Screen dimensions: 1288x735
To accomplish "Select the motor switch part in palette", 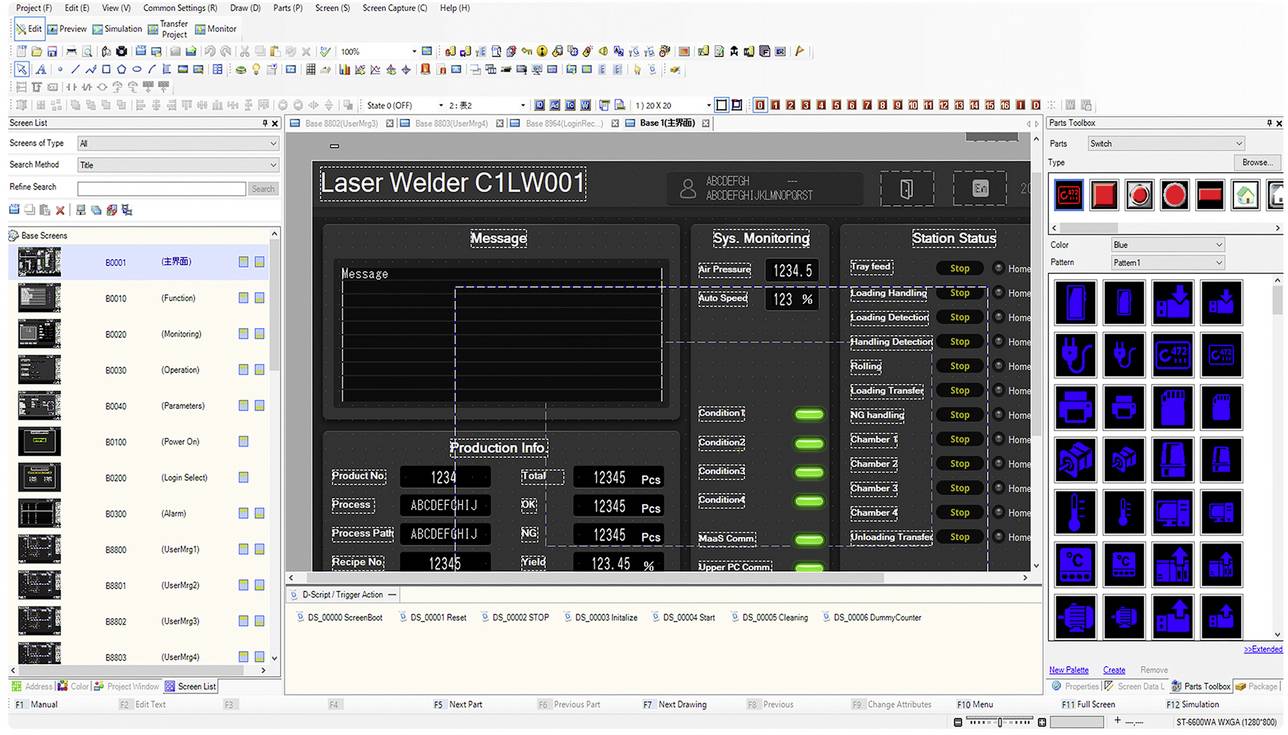I will [1075, 616].
